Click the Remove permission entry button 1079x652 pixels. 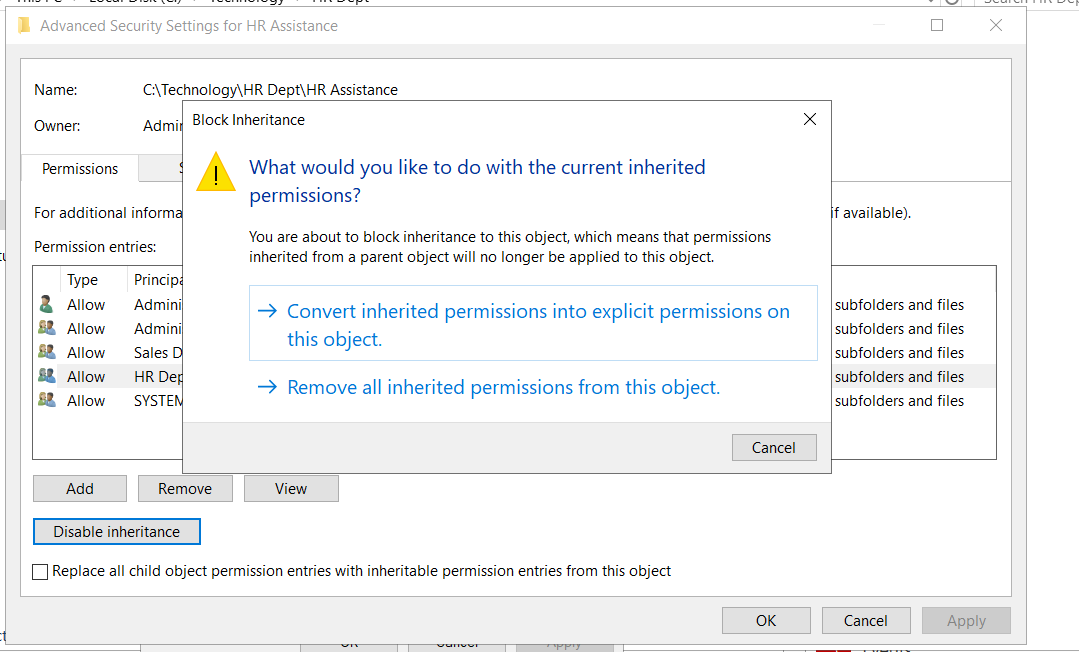click(x=185, y=489)
